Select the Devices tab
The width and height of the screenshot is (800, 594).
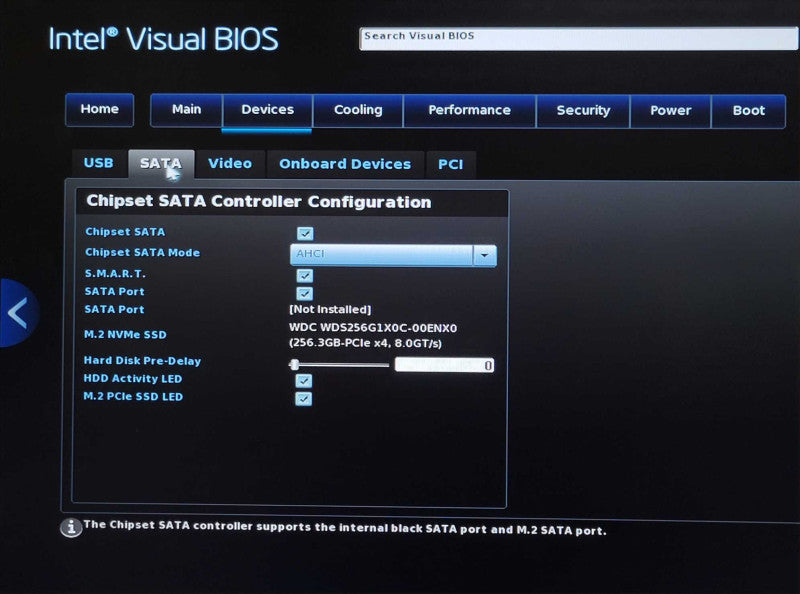tap(267, 110)
